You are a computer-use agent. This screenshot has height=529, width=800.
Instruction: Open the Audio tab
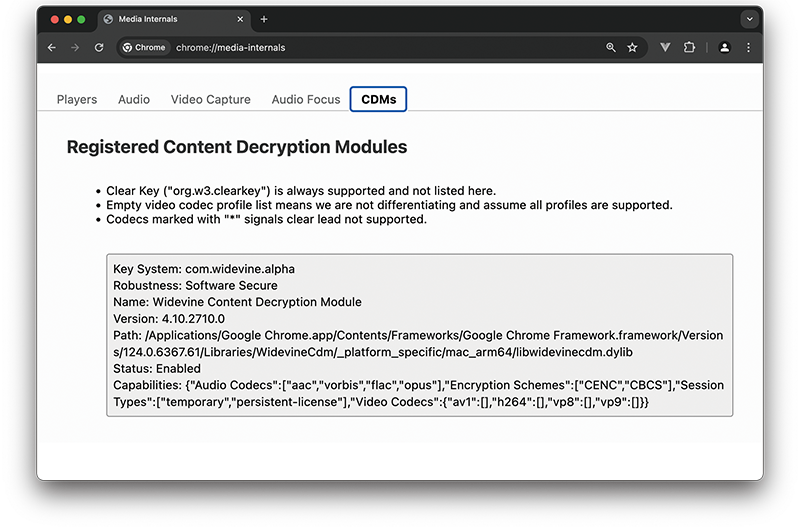click(134, 99)
